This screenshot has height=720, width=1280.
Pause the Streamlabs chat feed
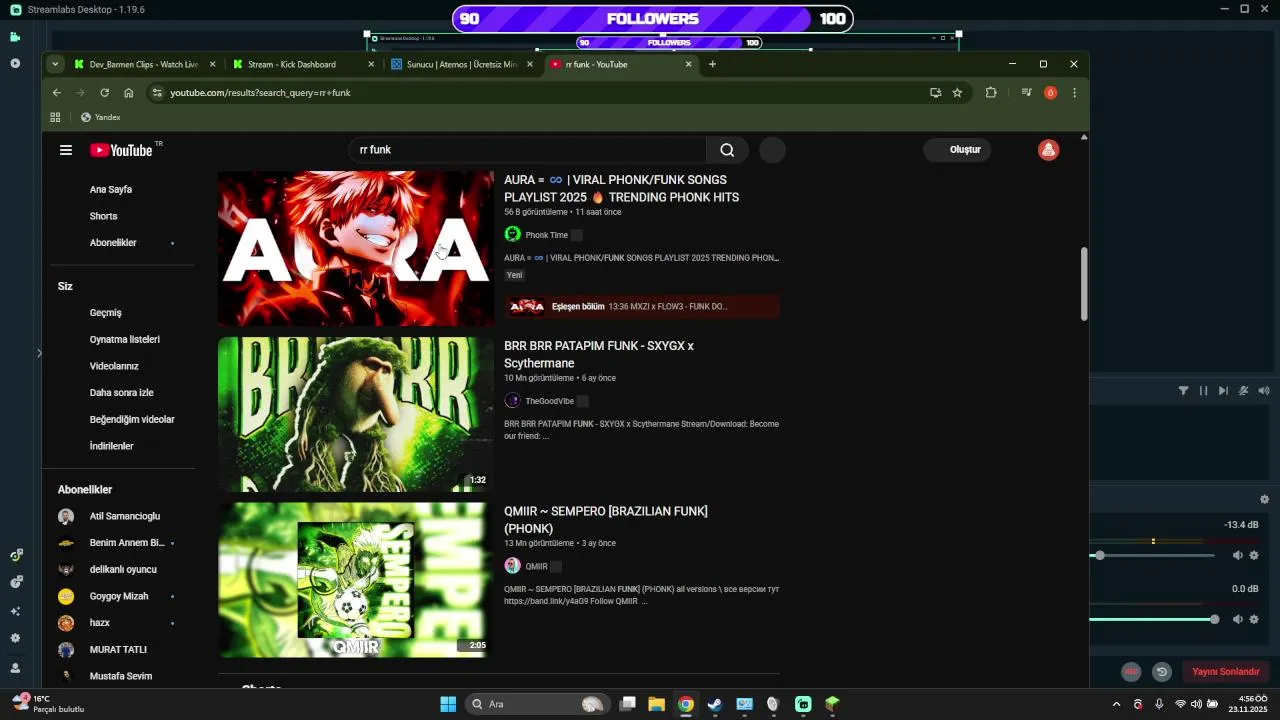(x=1203, y=391)
